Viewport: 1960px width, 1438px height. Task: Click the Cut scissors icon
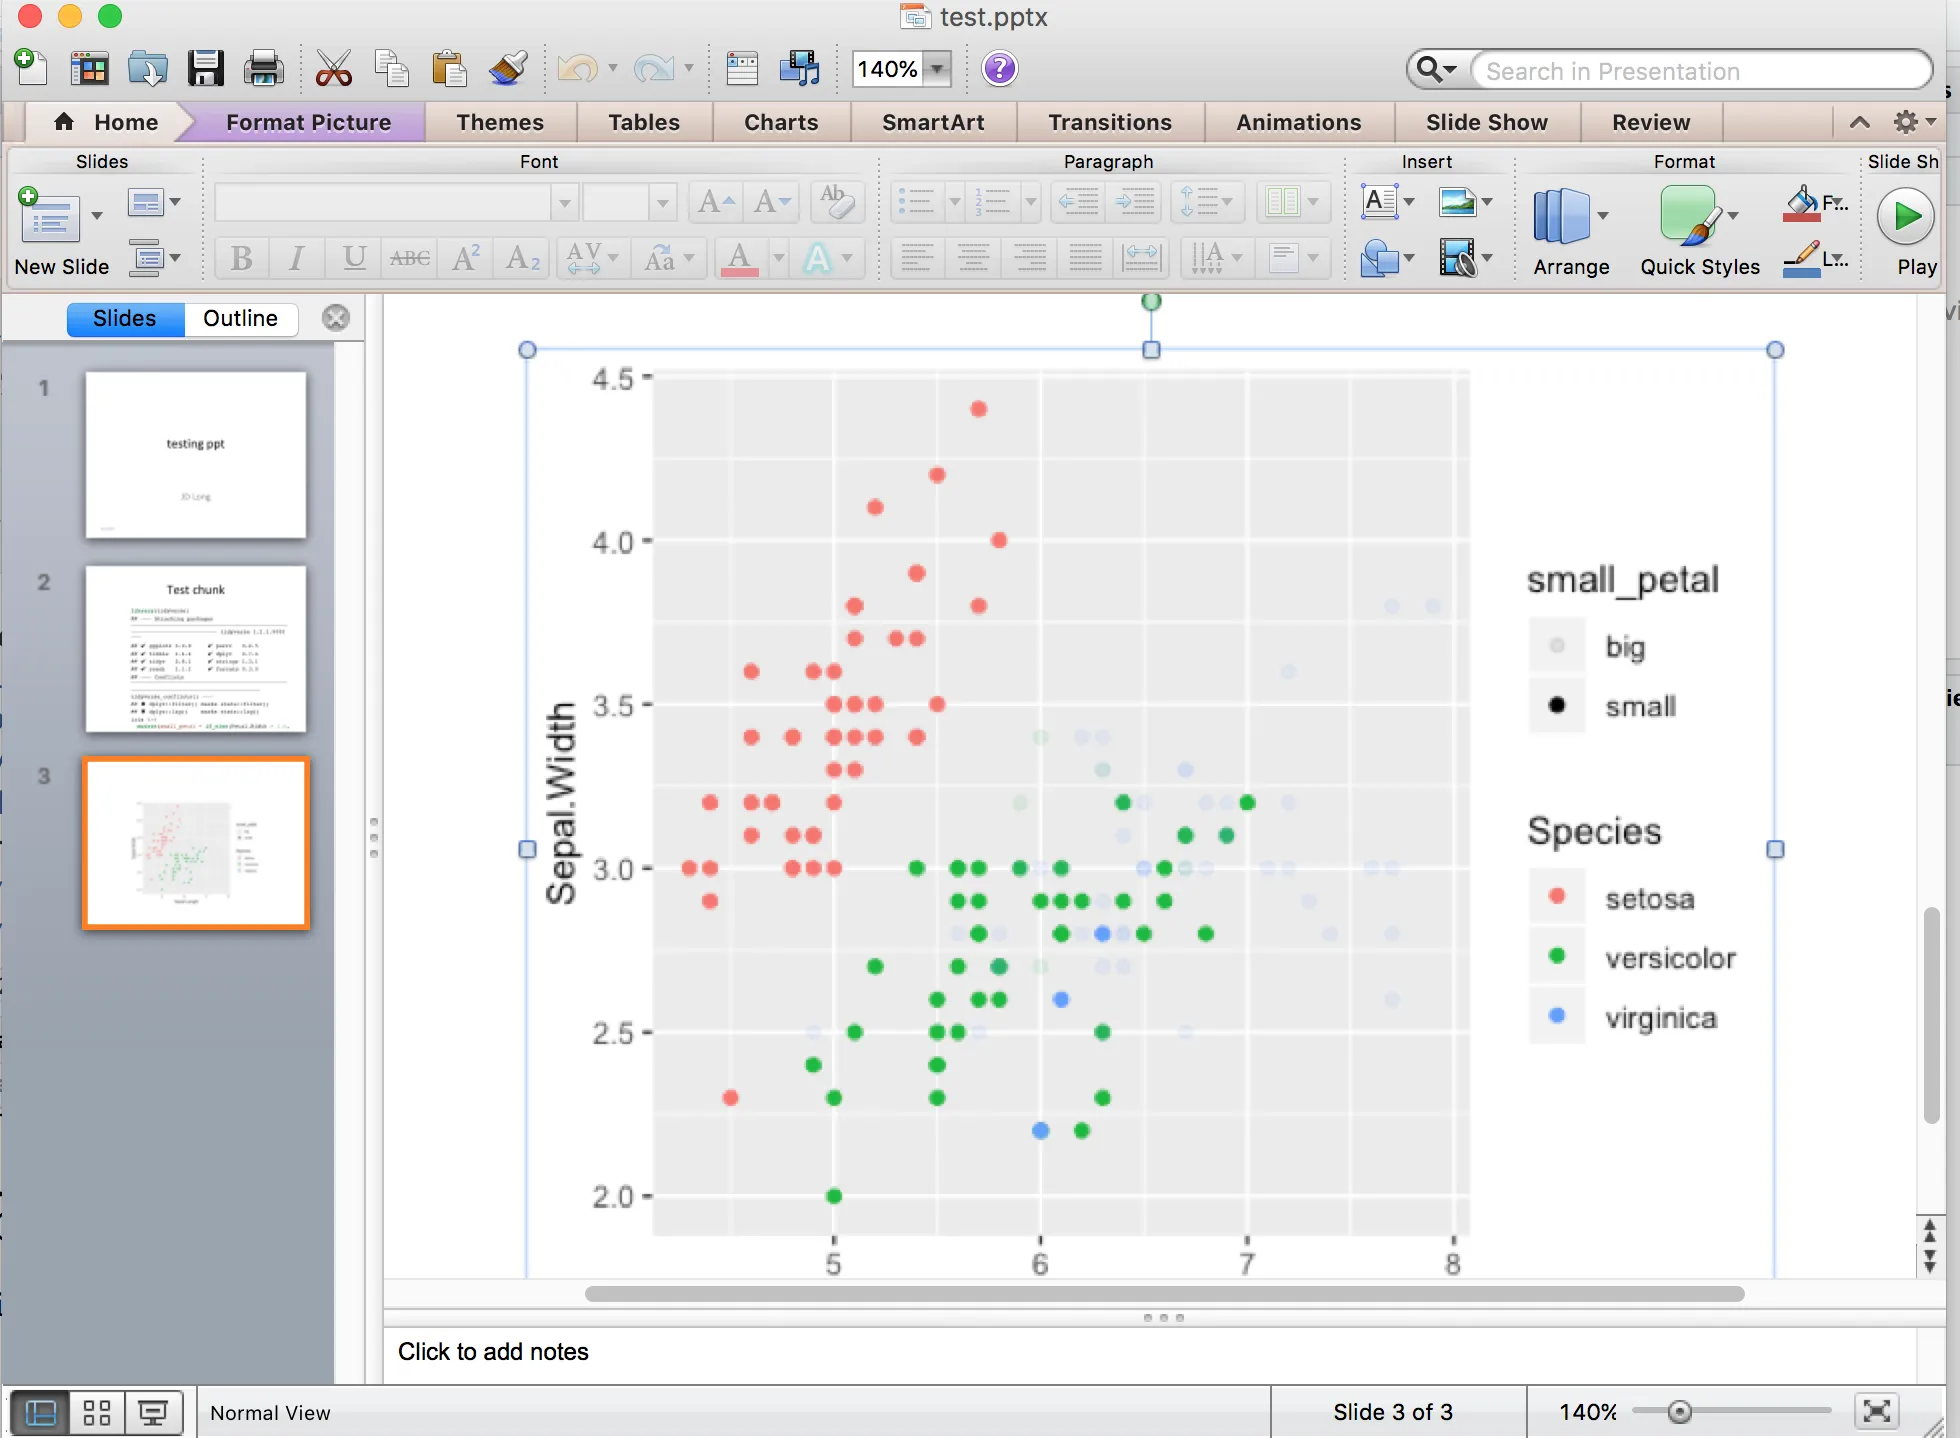click(333, 69)
